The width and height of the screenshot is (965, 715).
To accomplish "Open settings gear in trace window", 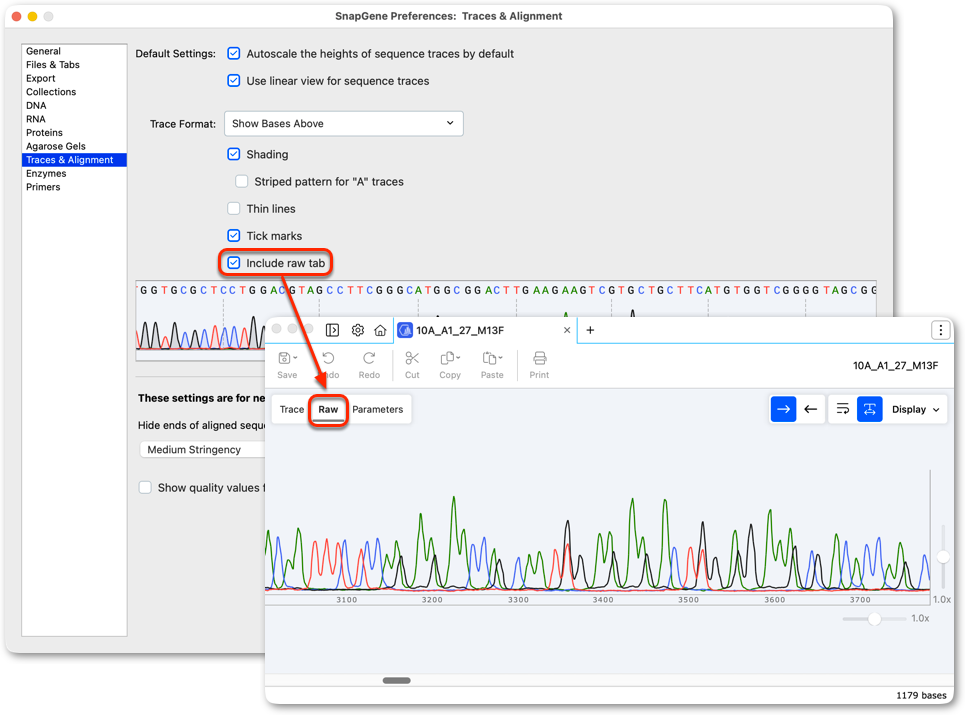I will [x=358, y=330].
